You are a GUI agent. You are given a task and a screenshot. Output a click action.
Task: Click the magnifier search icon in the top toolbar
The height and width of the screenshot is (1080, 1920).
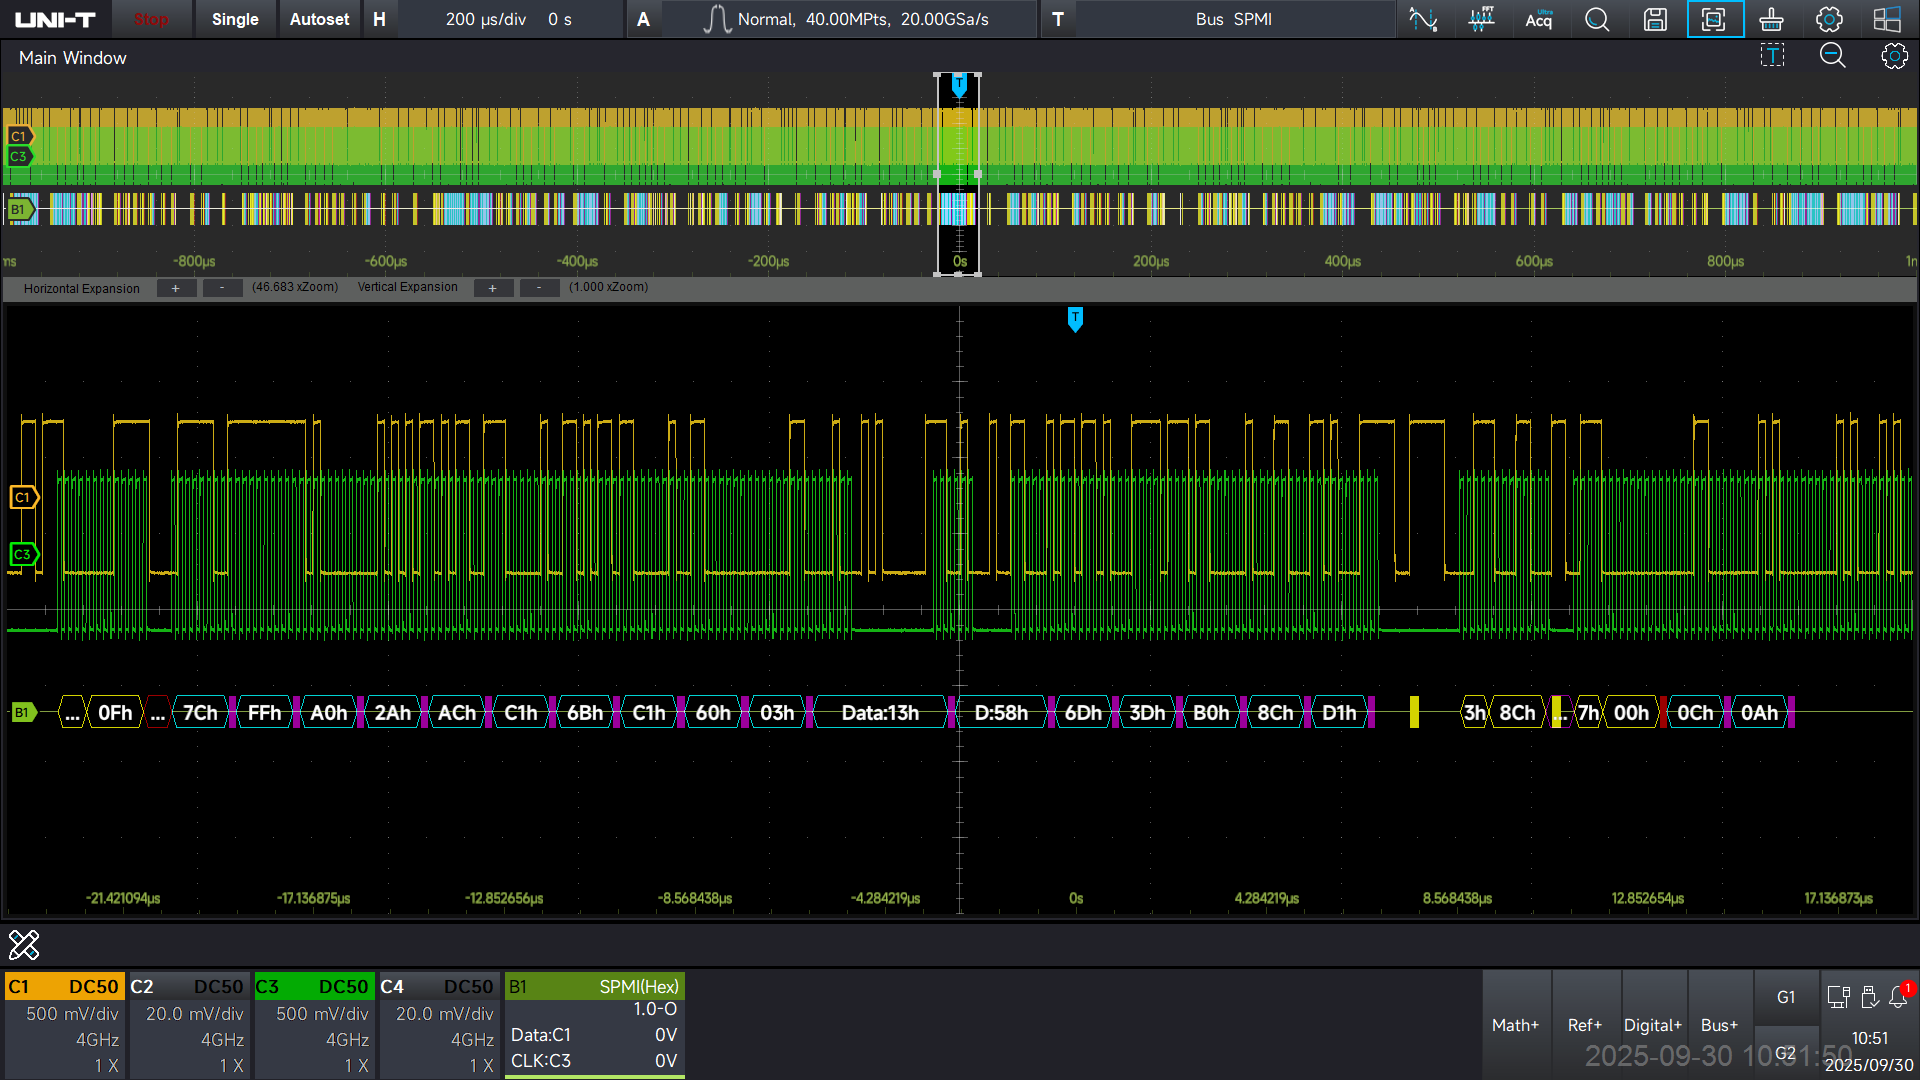tap(1597, 19)
